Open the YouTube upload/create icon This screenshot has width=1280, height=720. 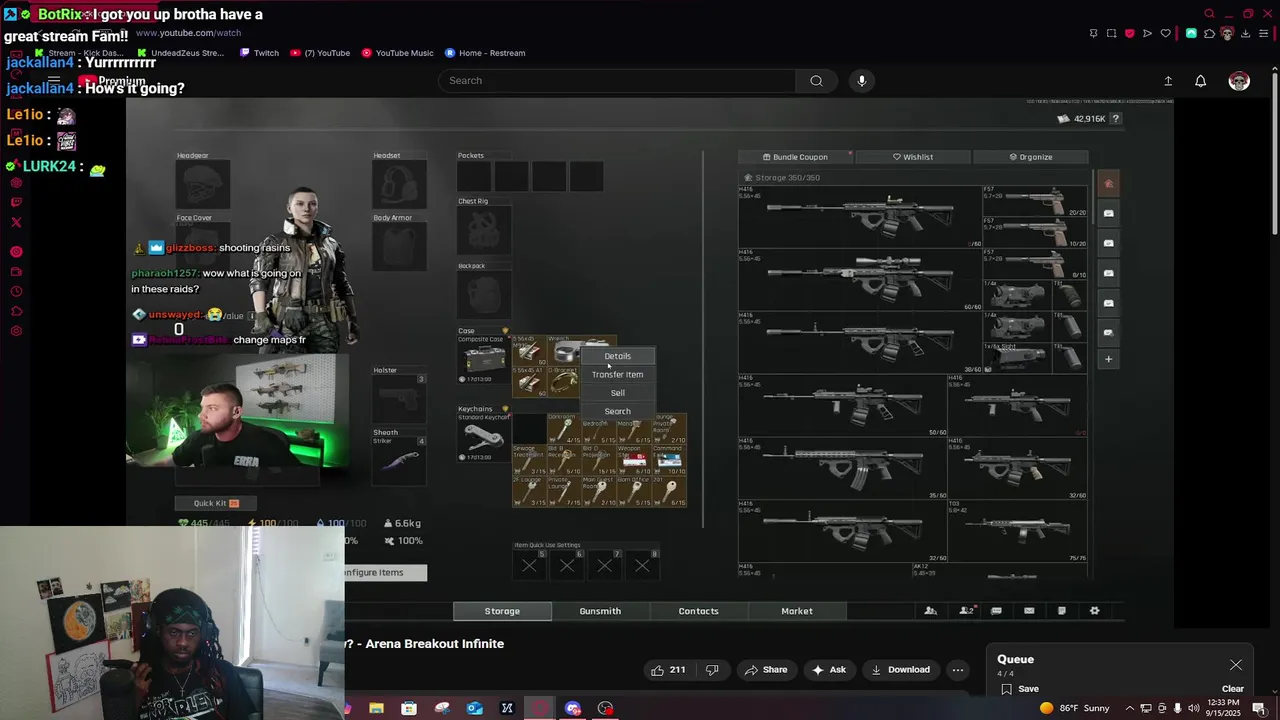1168,81
